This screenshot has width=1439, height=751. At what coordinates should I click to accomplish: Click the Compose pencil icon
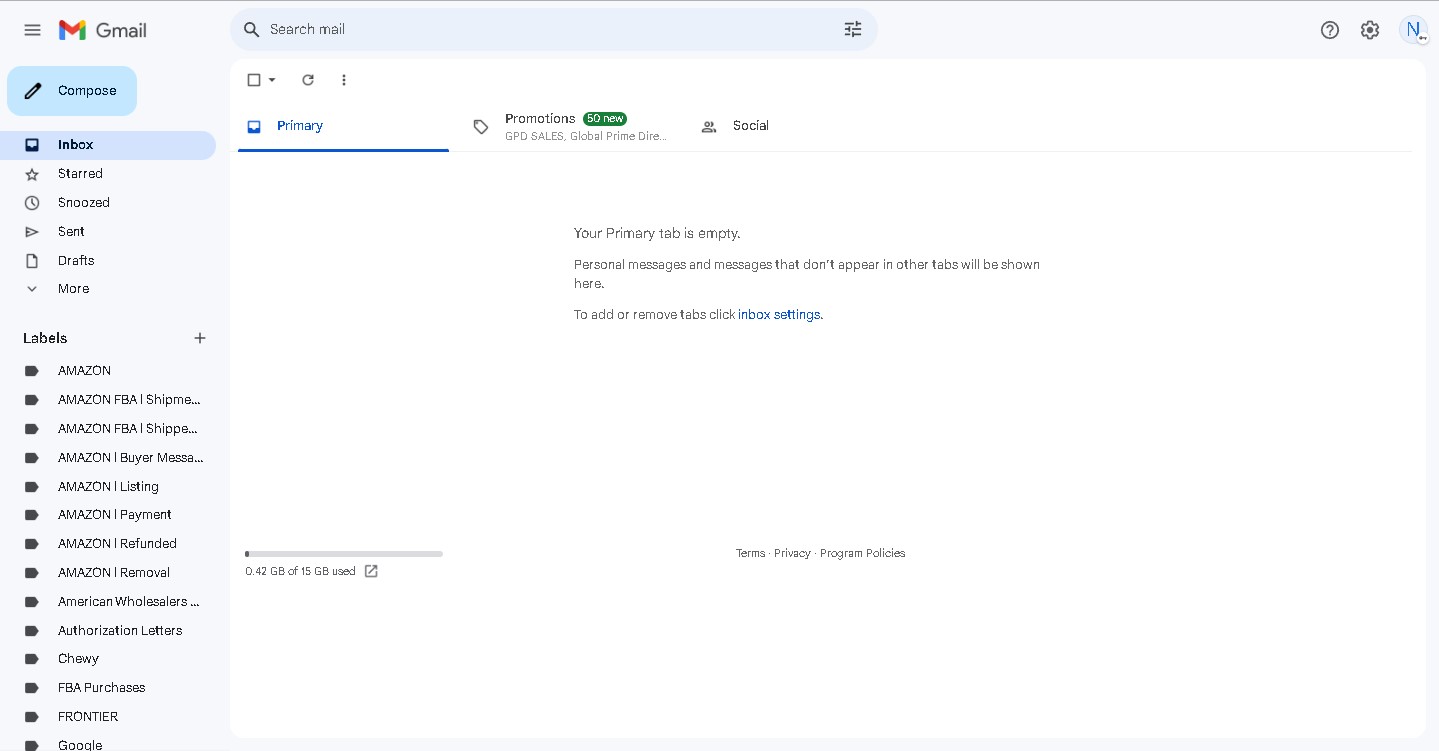pos(33,91)
